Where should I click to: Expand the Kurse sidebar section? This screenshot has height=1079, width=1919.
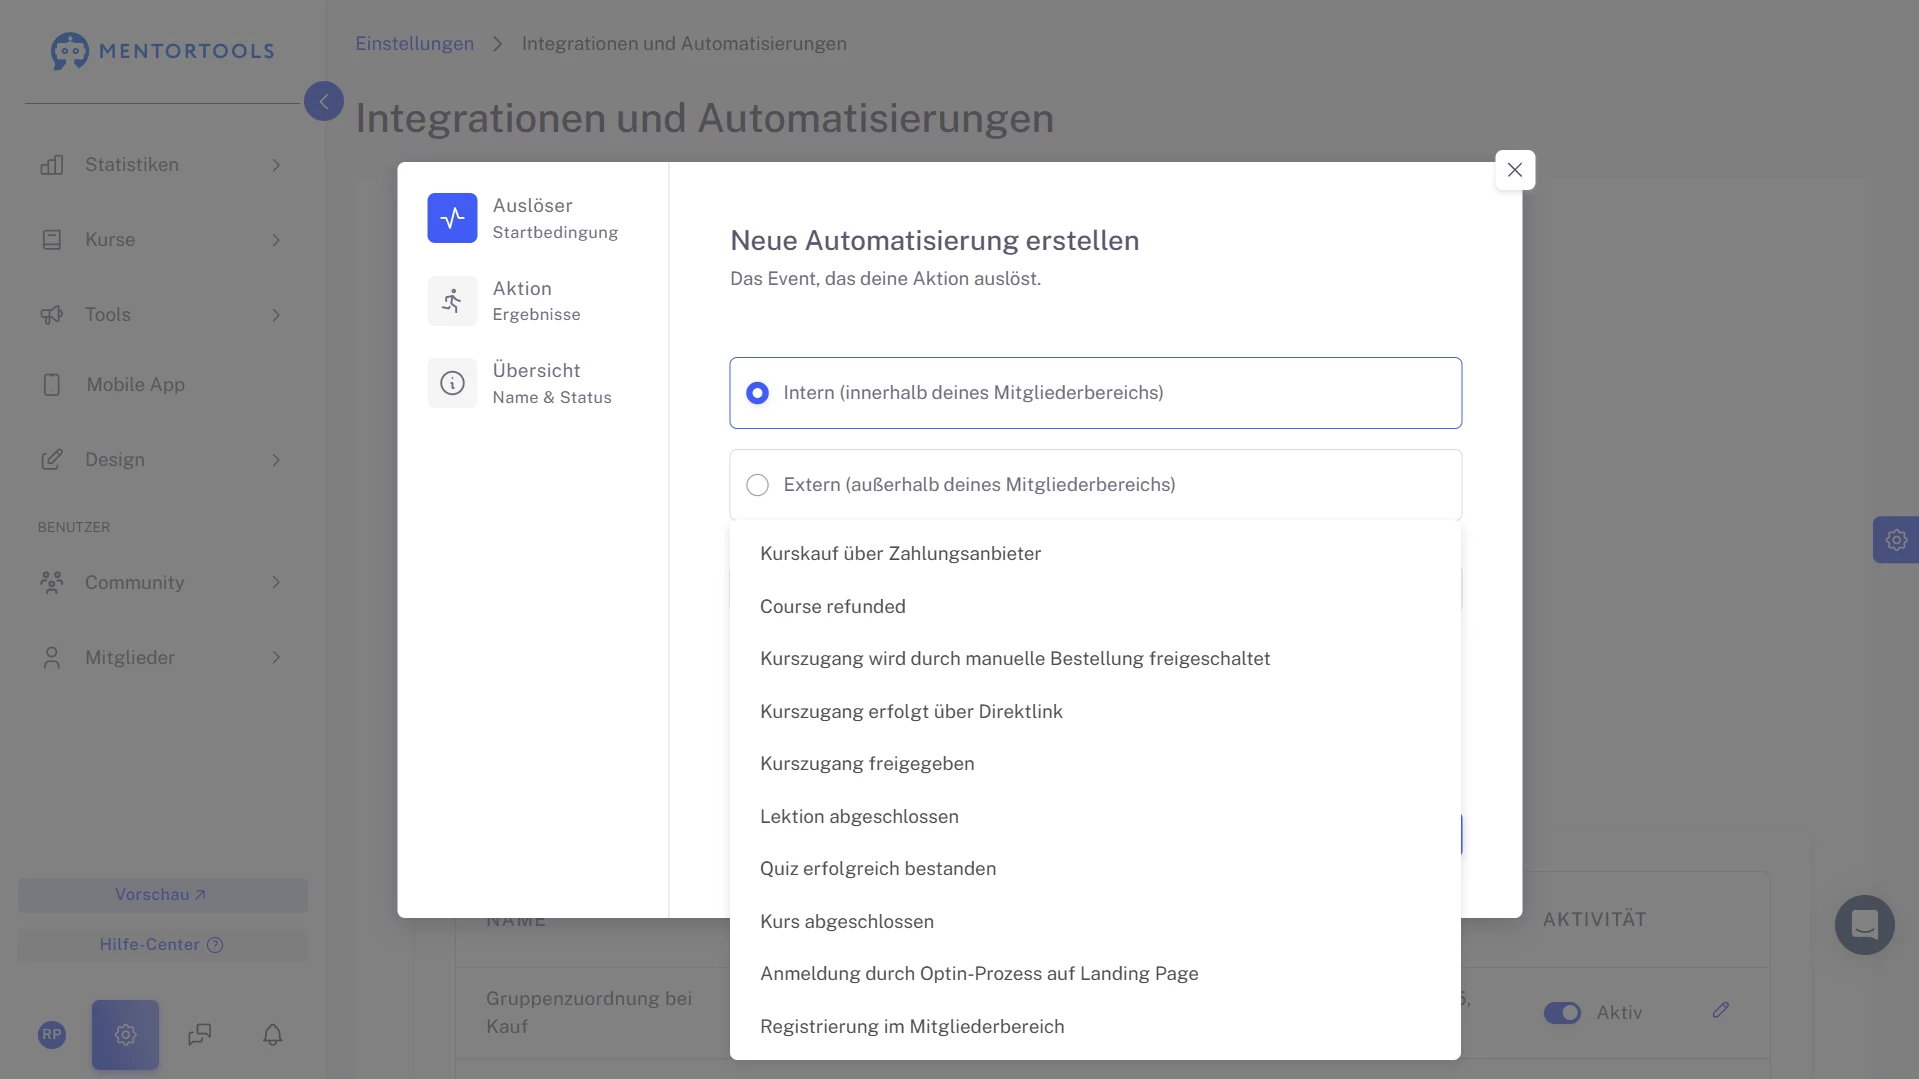point(160,240)
